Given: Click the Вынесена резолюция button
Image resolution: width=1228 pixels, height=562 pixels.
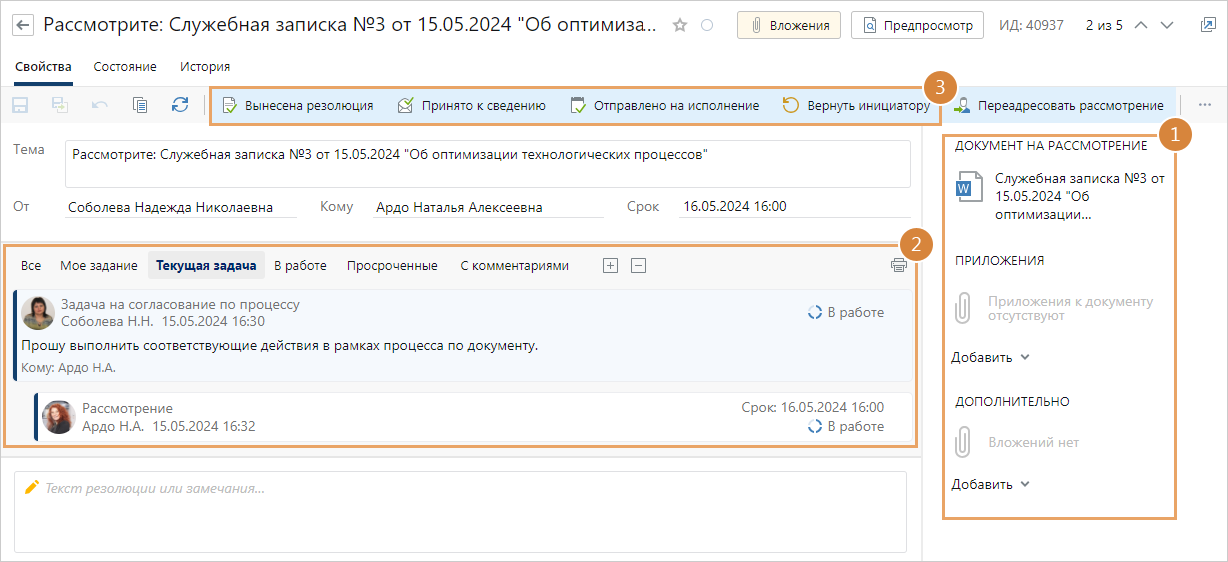Looking at the screenshot, I should click(298, 105).
